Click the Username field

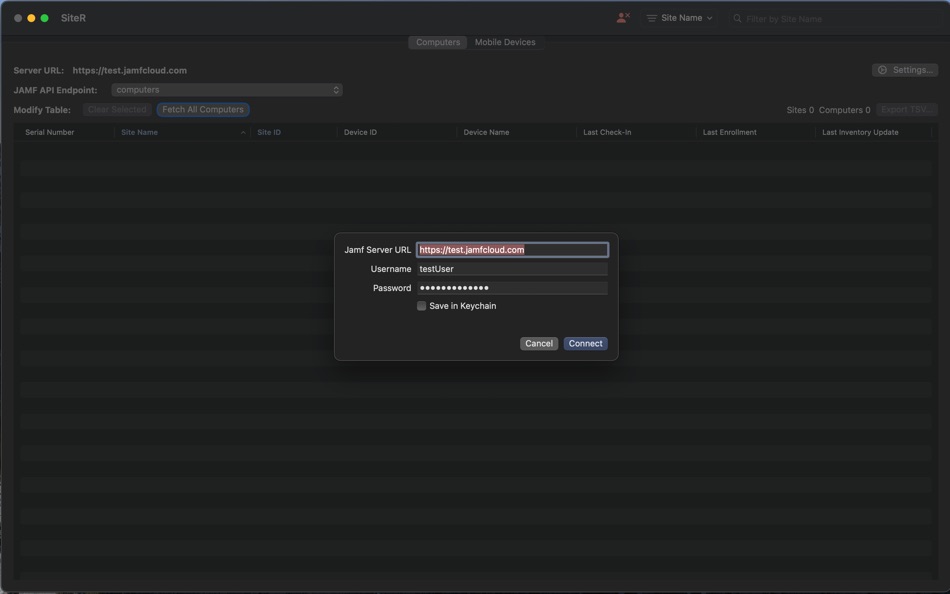point(513,269)
